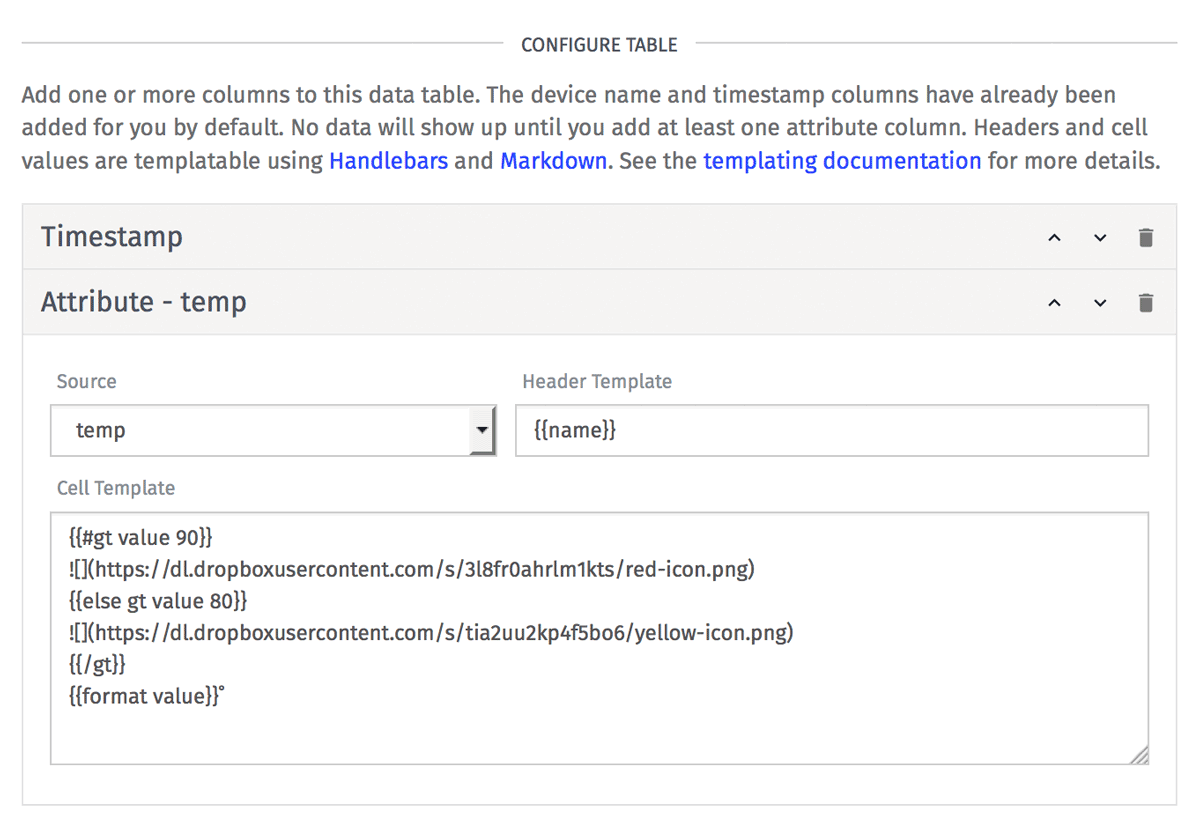
Task: Click the {{else gt value 80}} line
Action: (x=158, y=602)
